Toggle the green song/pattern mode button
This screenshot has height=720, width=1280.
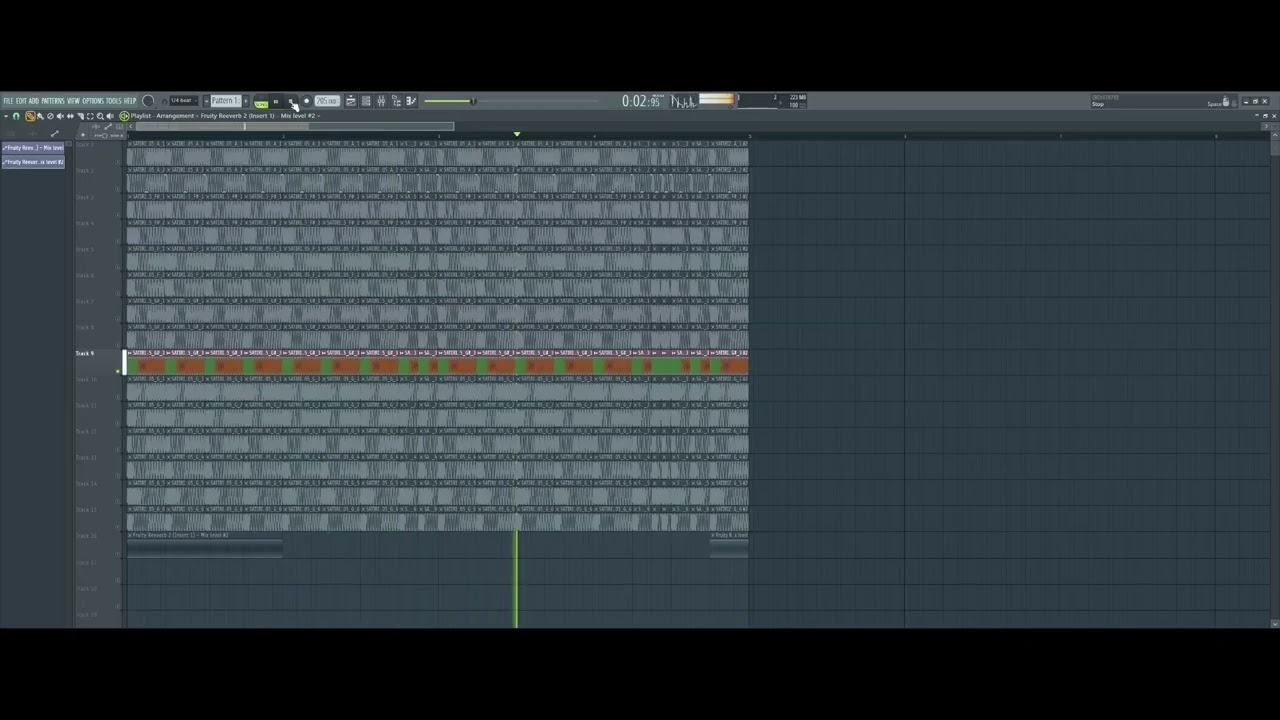coord(261,102)
